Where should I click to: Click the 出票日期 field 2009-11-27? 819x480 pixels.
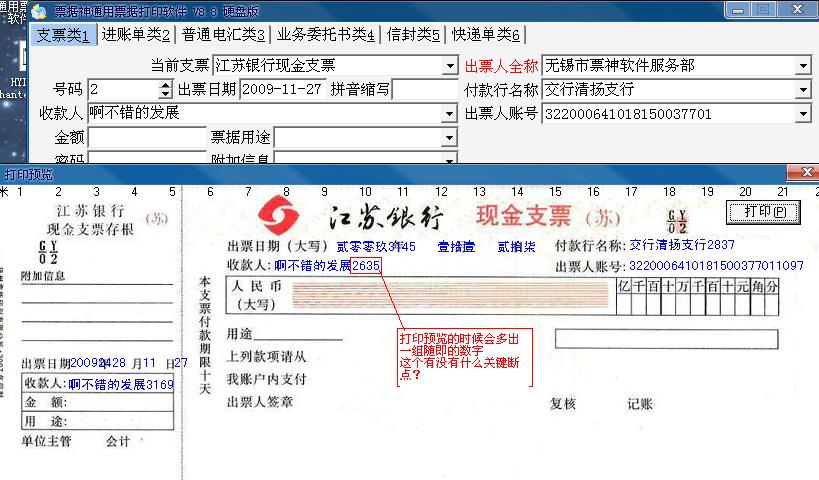pos(283,89)
